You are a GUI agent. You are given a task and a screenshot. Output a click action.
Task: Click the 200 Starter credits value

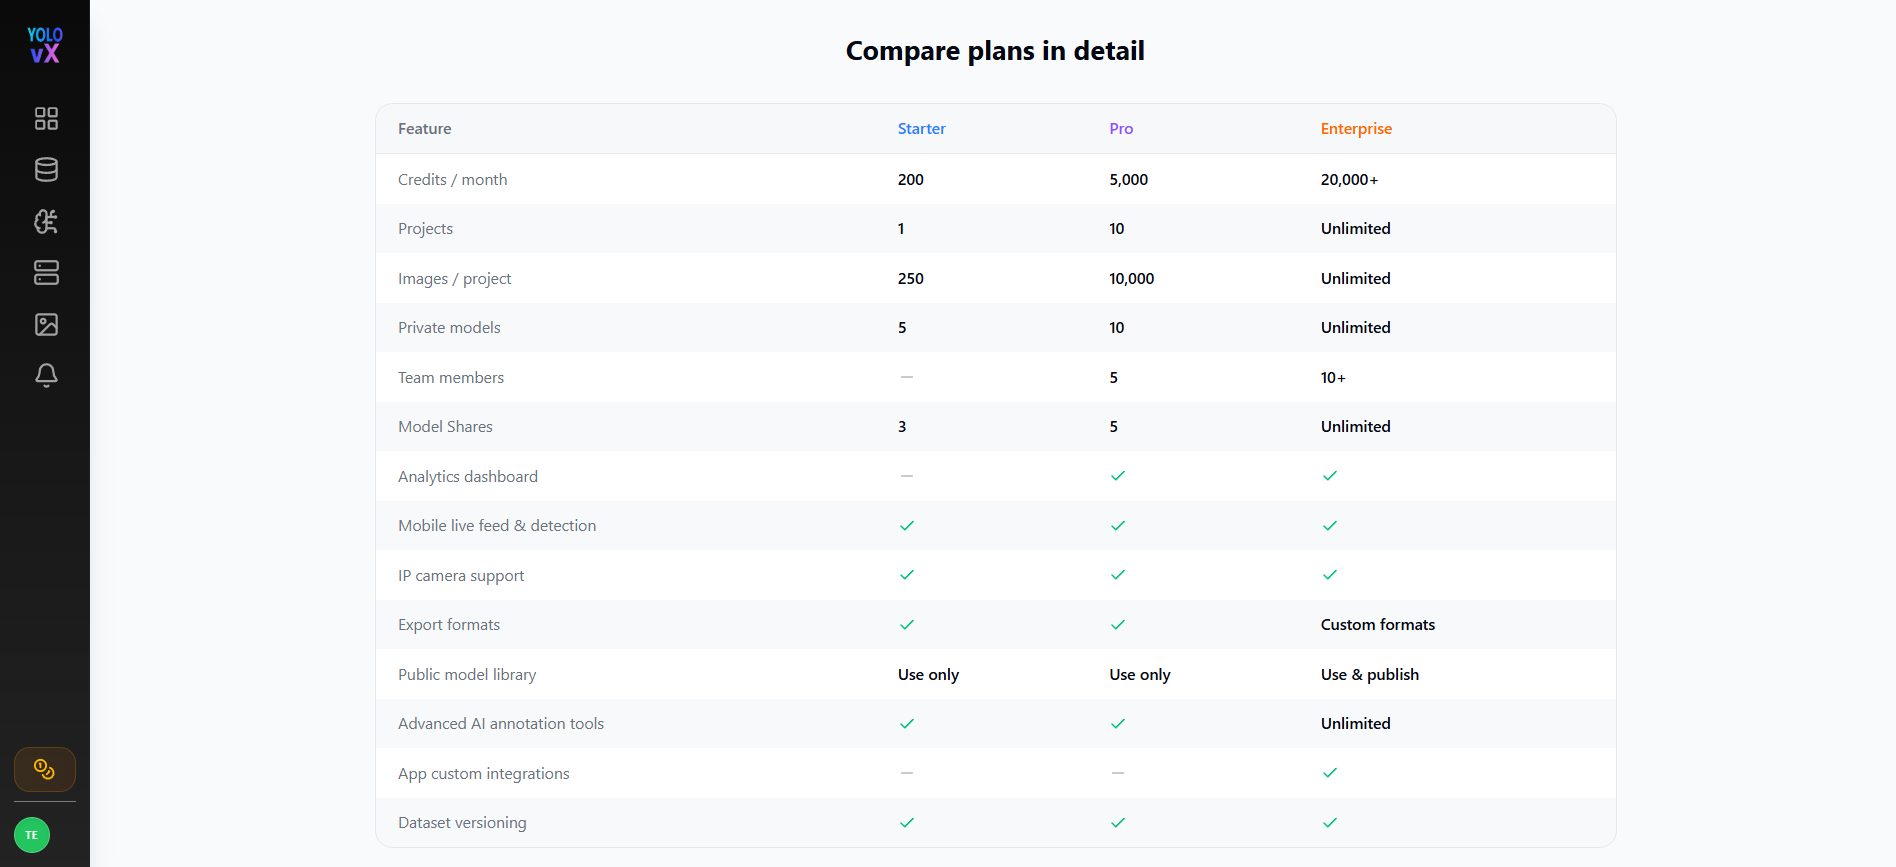tap(910, 180)
